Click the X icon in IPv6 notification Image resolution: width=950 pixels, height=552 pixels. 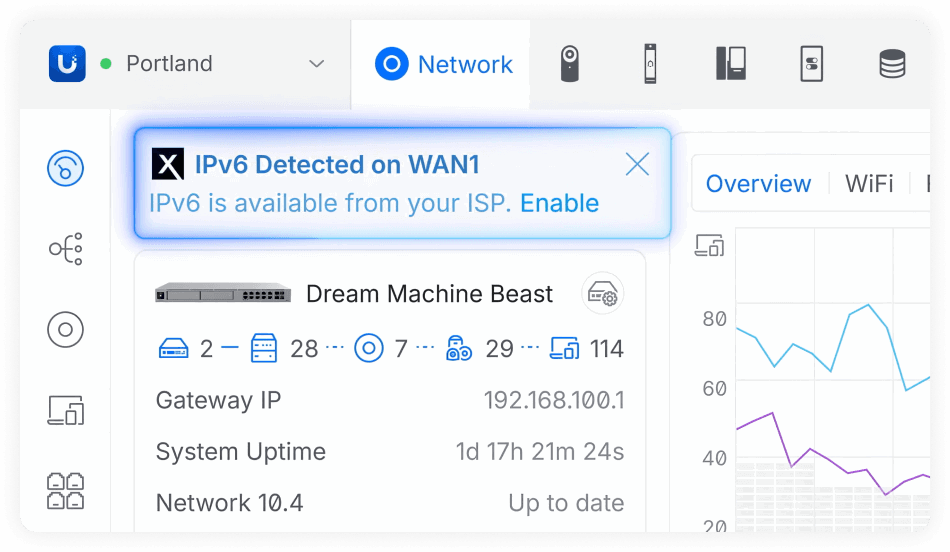[168, 164]
